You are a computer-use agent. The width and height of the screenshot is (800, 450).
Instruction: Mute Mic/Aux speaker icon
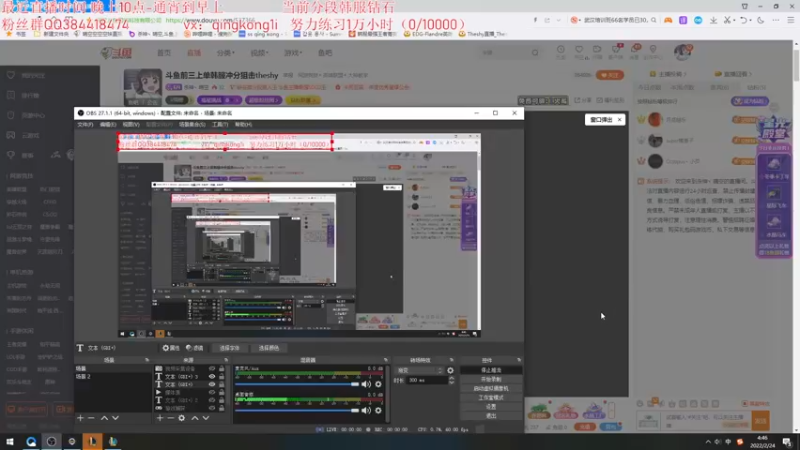(366, 384)
